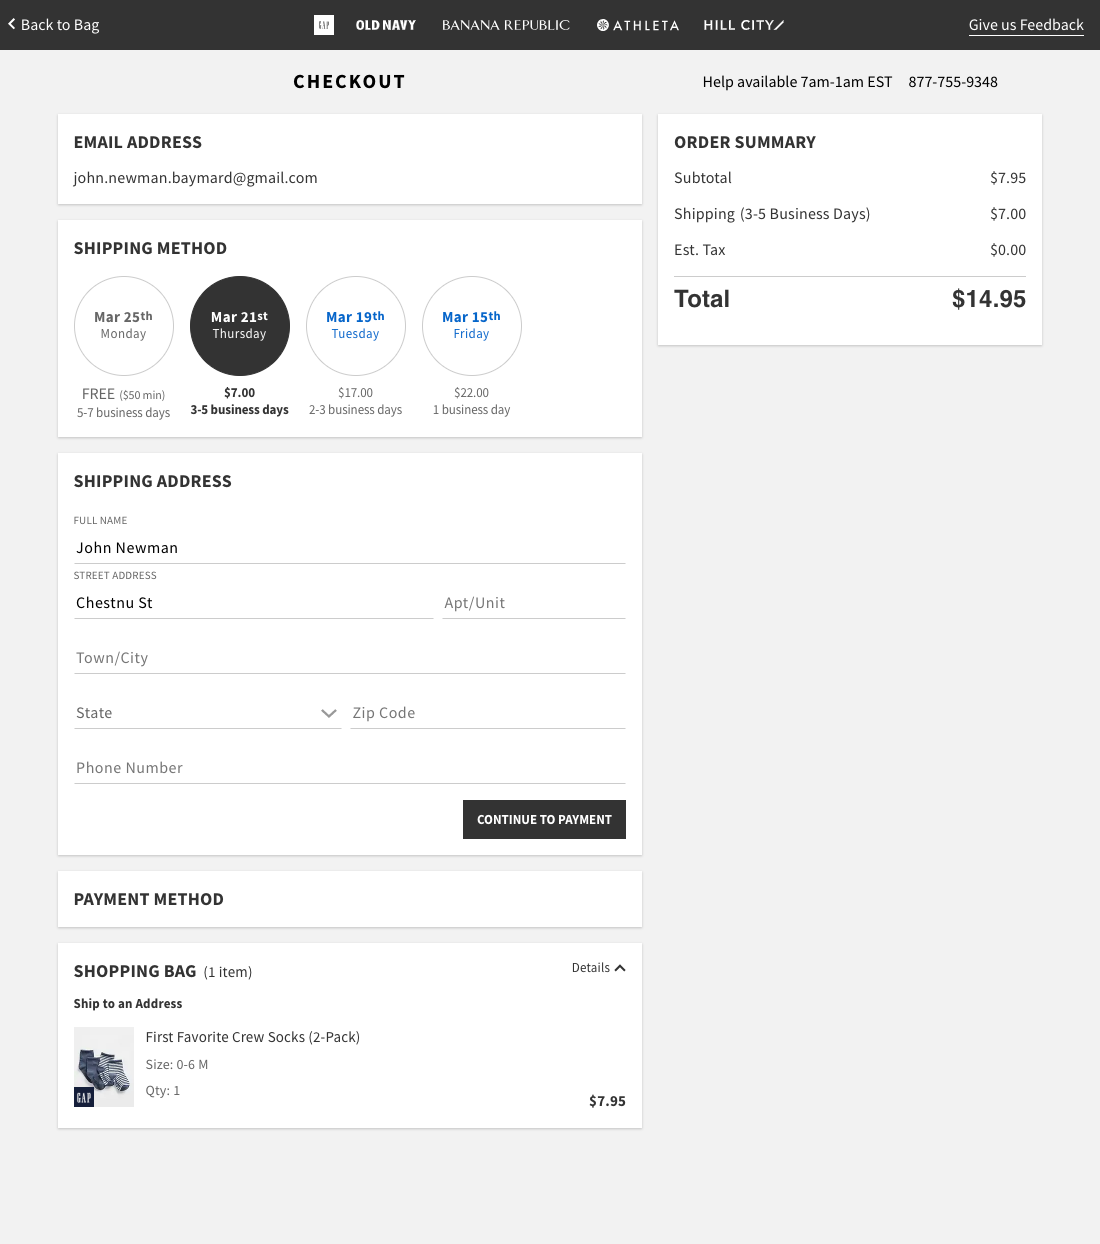Open the Old Navy brand tab
Screen dimensions: 1100x1244
click(x=385, y=25)
